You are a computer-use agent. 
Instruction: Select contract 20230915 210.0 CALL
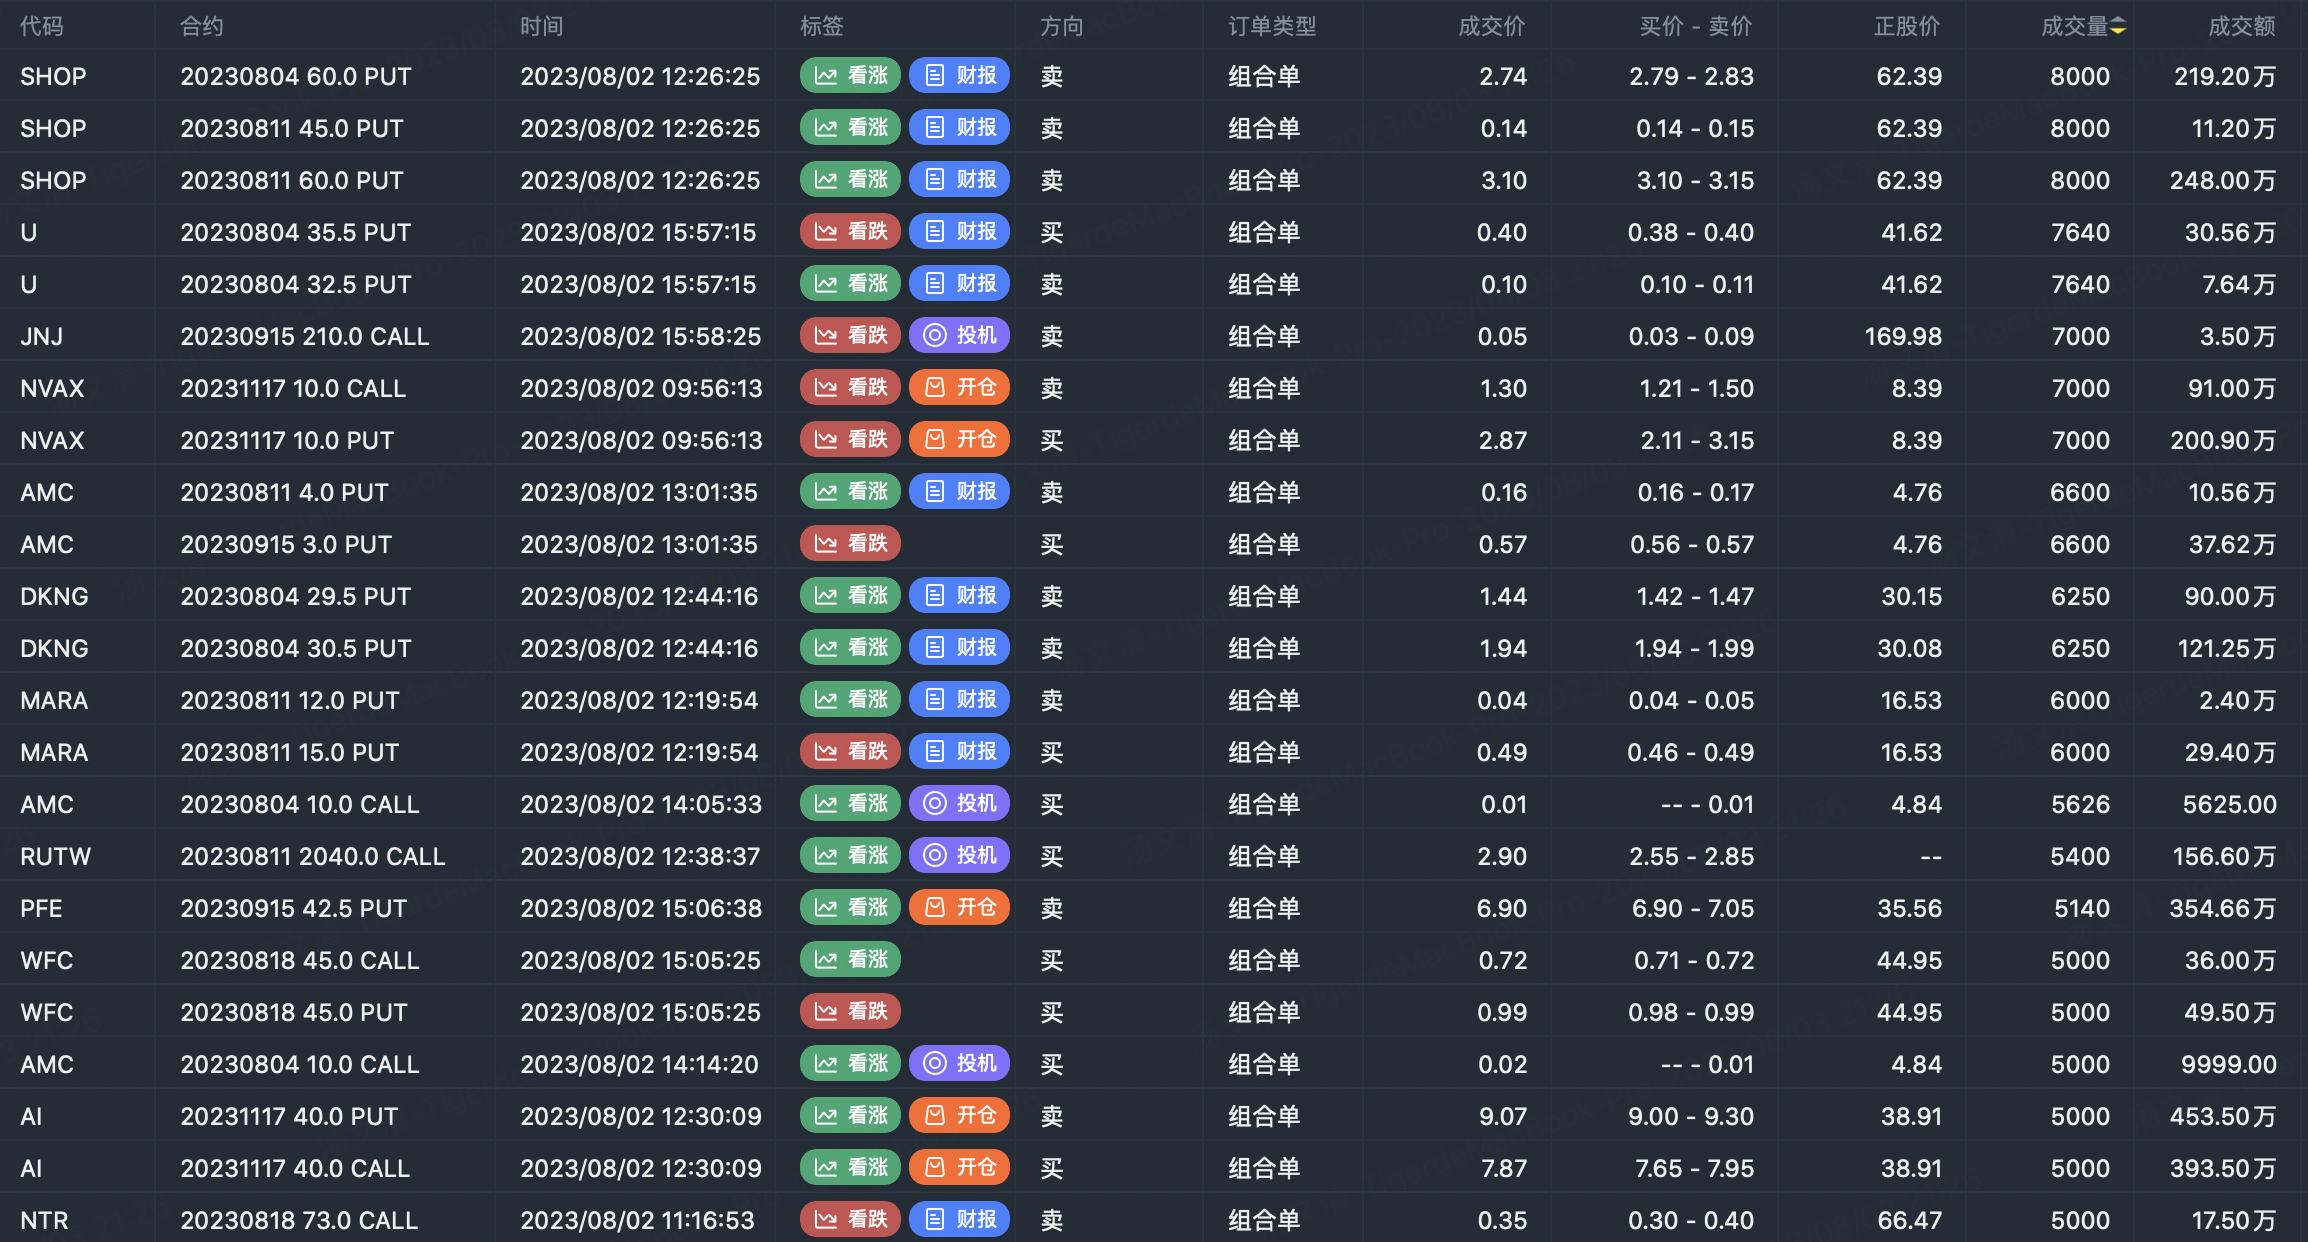coord(305,336)
